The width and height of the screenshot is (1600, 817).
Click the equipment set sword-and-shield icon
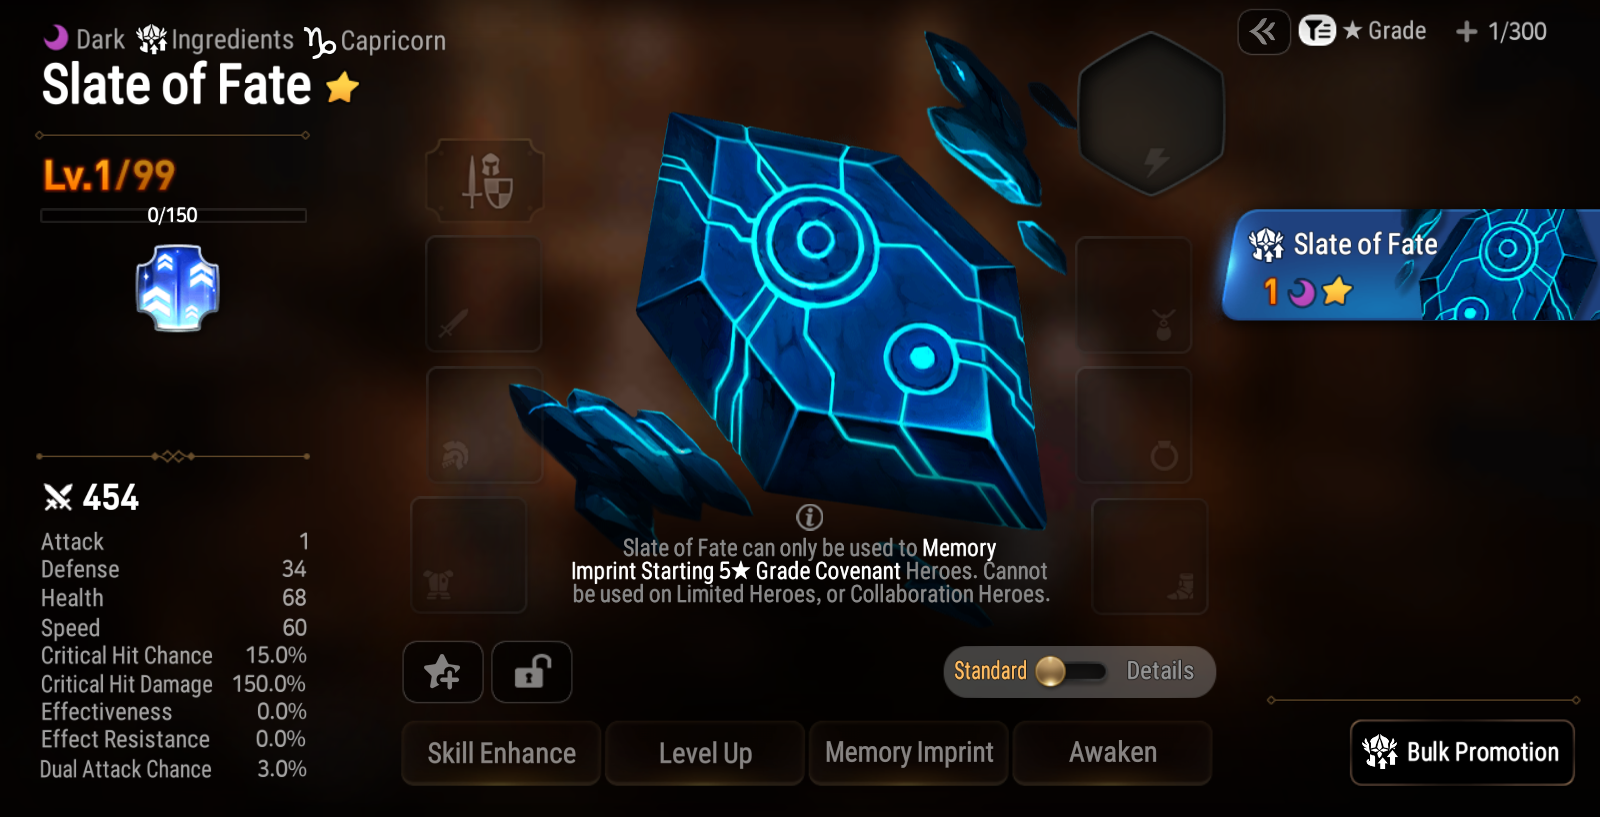485,181
